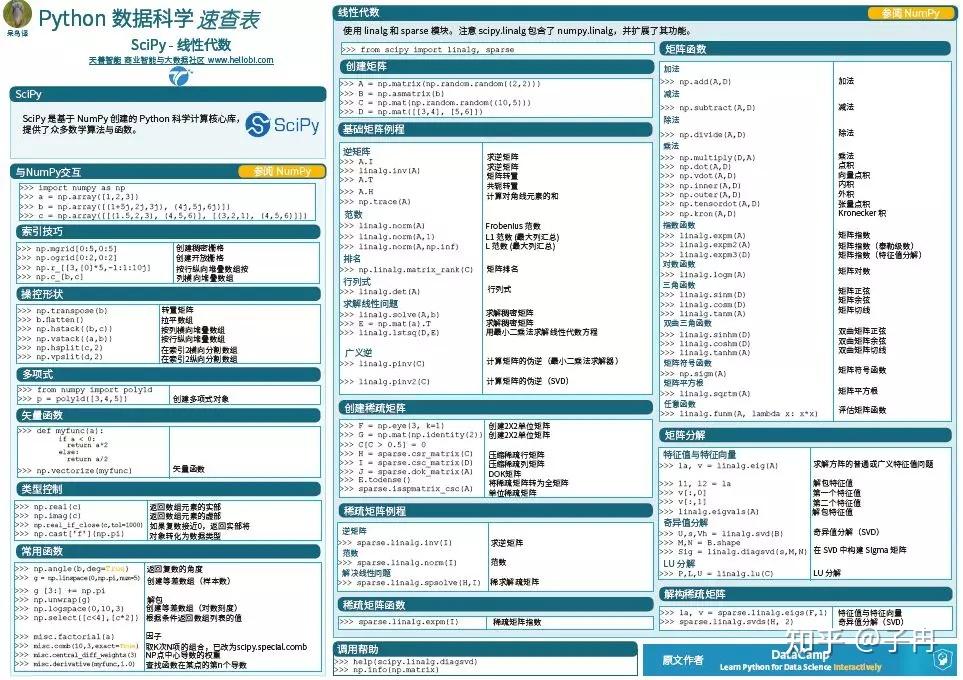963x680 pixels.
Task: Click the DataCamp shield icon in the footer
Action: 941,660
